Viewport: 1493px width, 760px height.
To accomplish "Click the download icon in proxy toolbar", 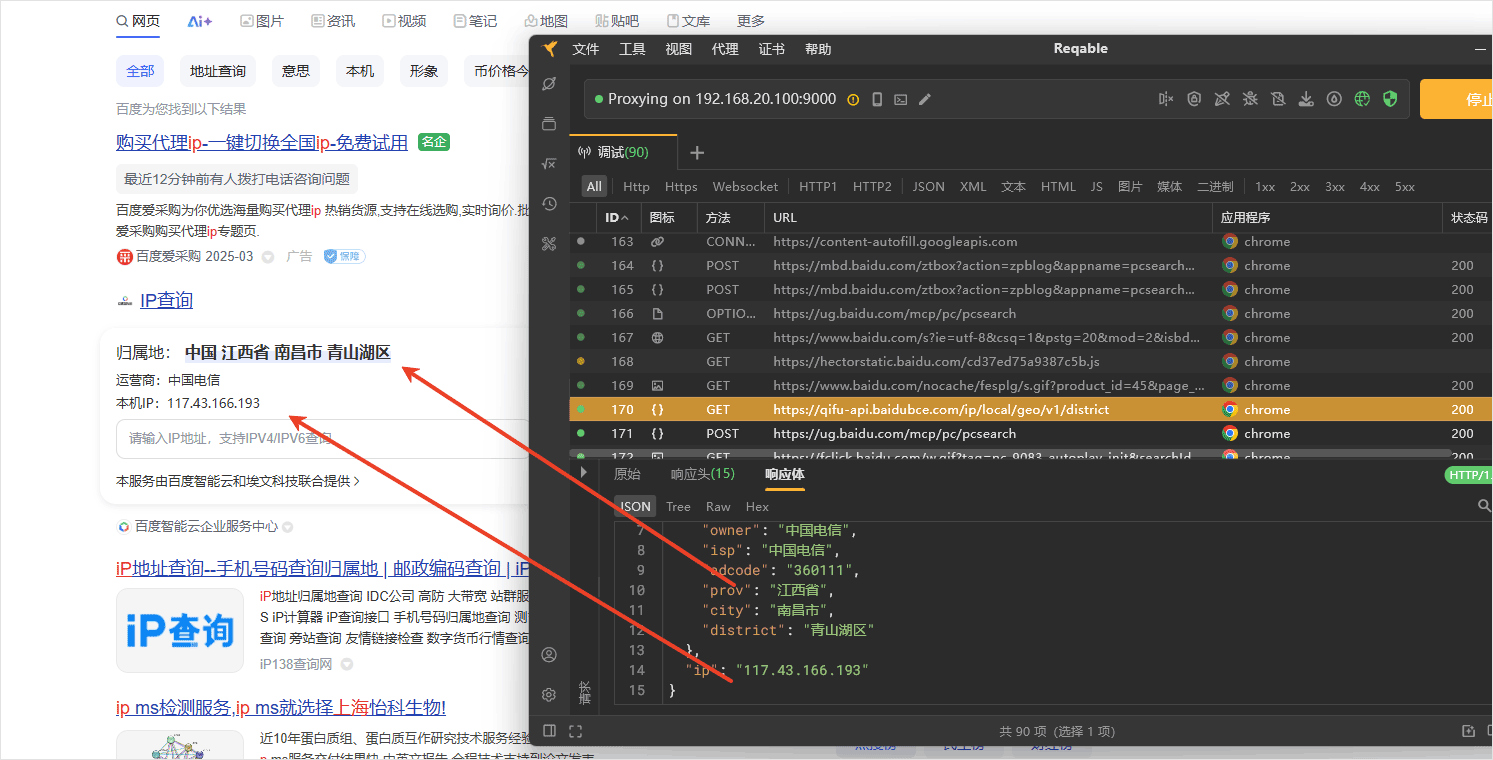I will click(x=1305, y=99).
